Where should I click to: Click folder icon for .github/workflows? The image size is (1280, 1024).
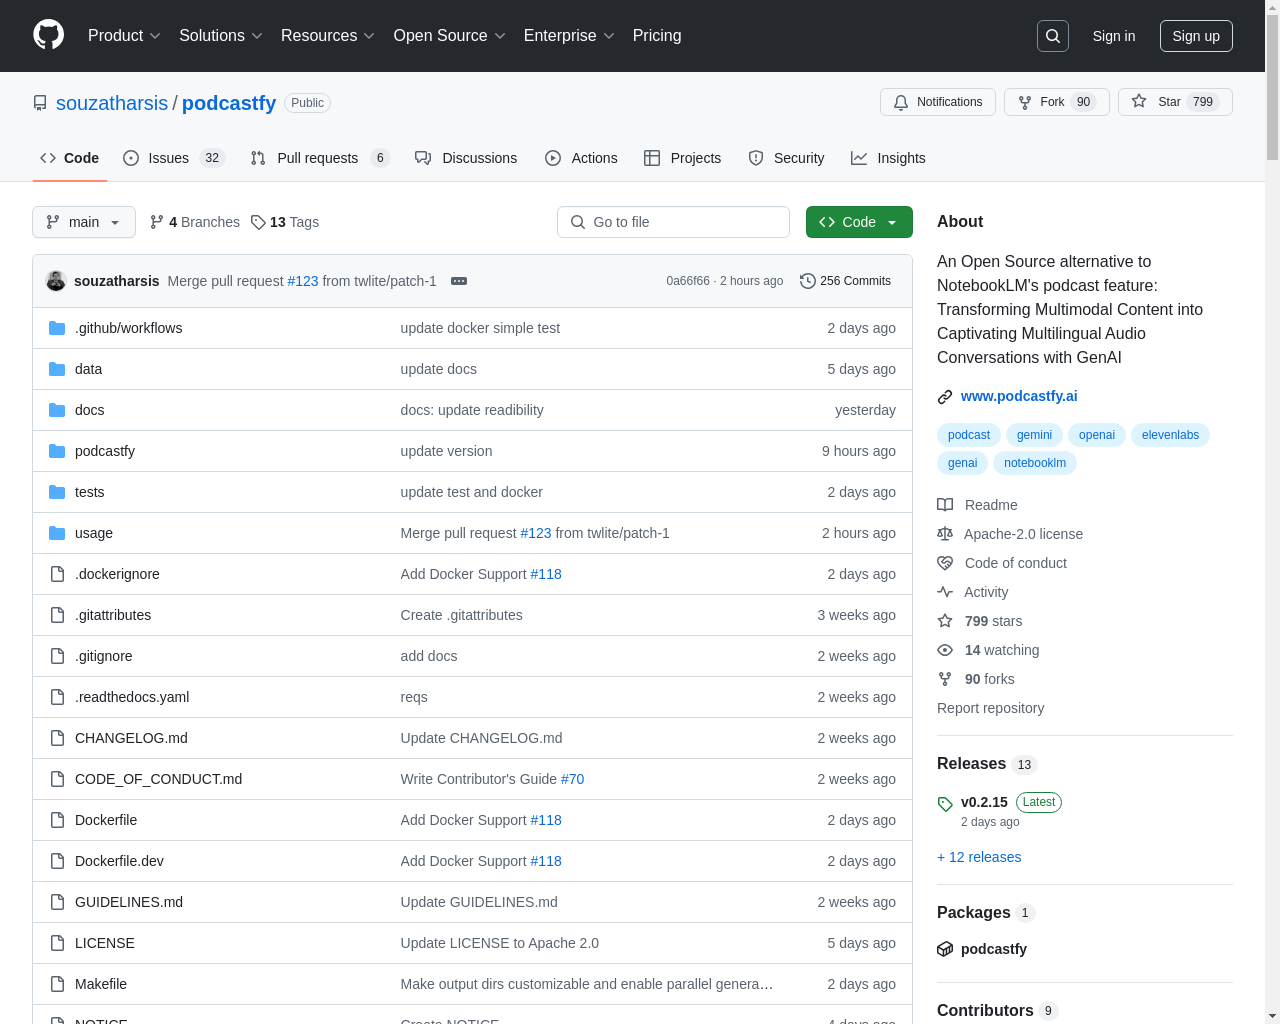(x=57, y=328)
